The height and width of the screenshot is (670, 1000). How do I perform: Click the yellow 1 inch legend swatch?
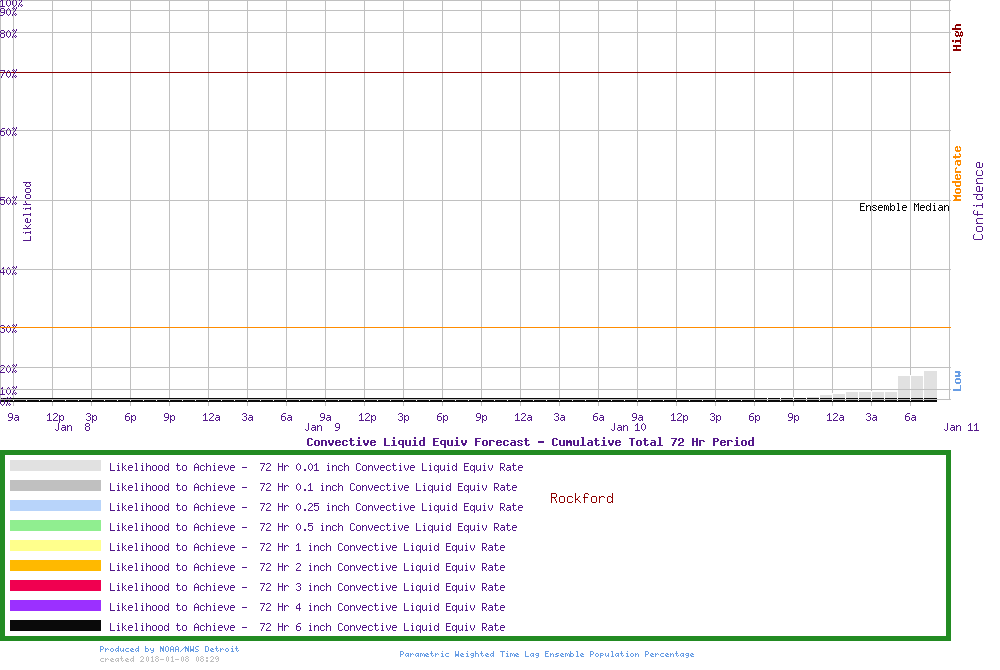click(55, 546)
